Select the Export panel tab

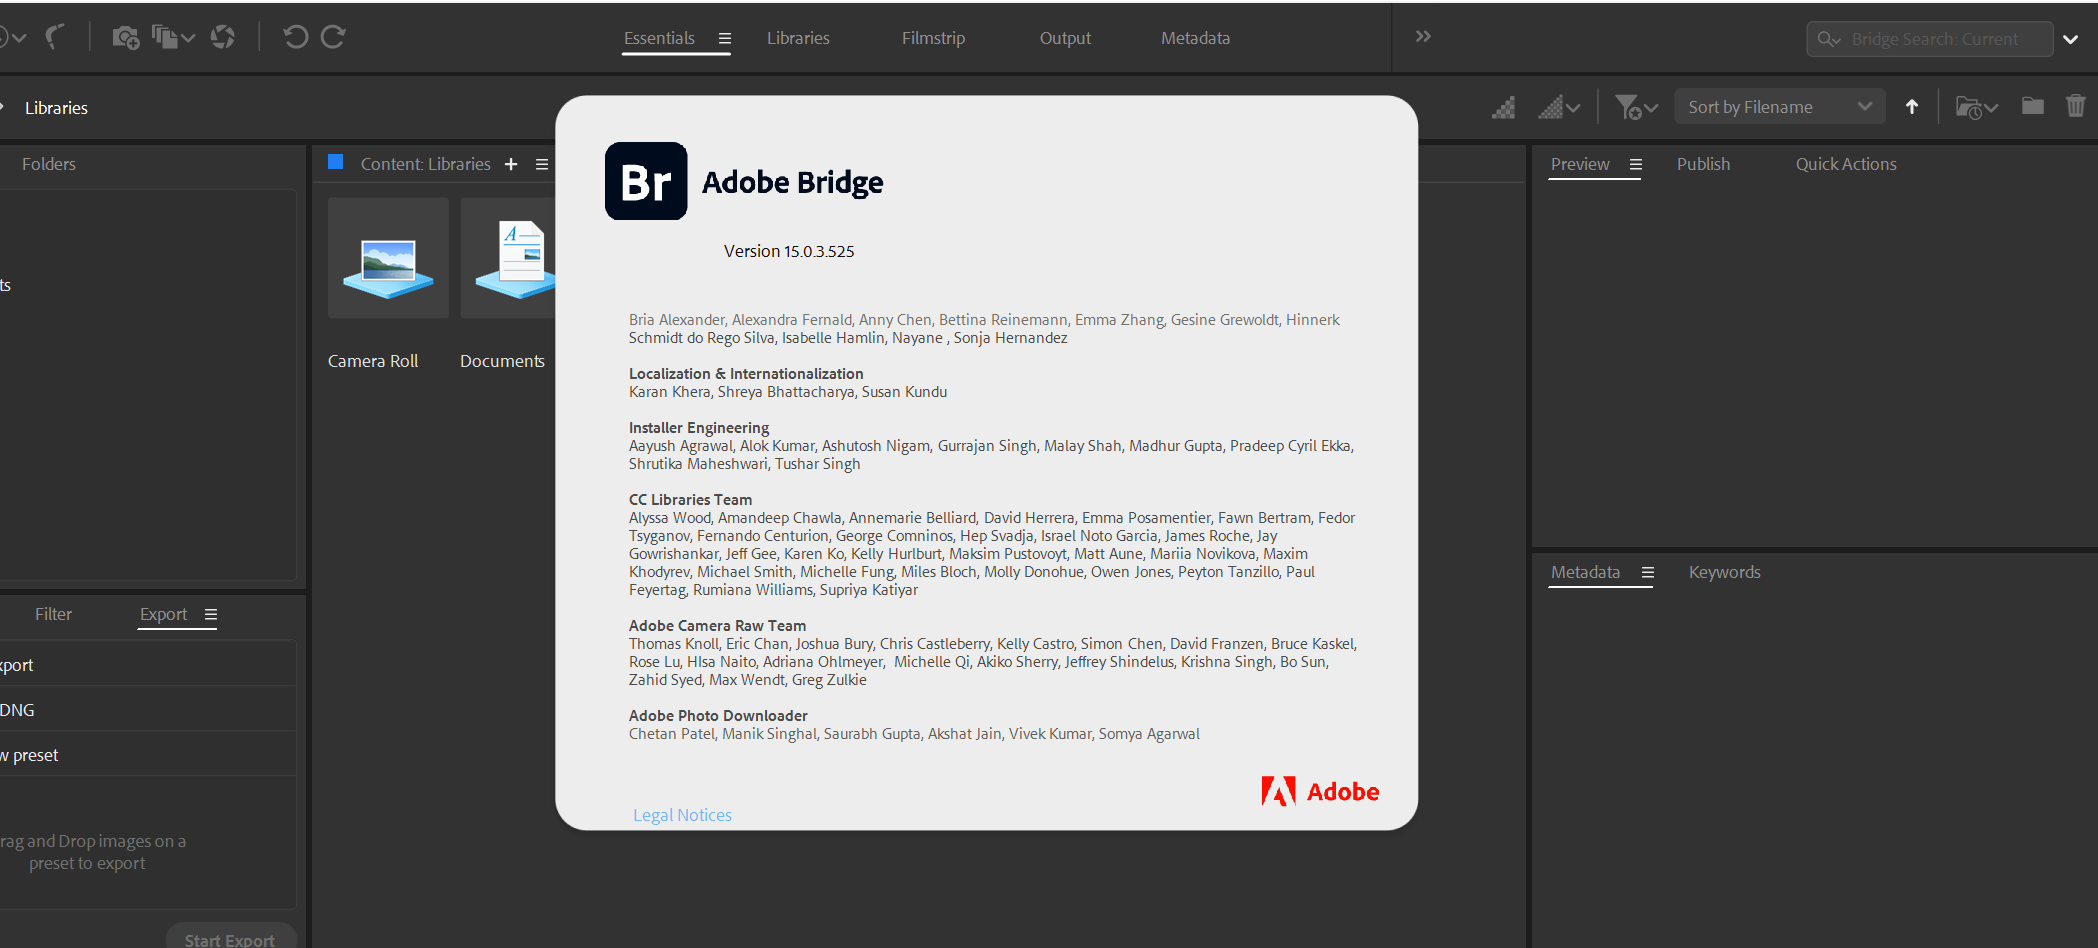[163, 614]
